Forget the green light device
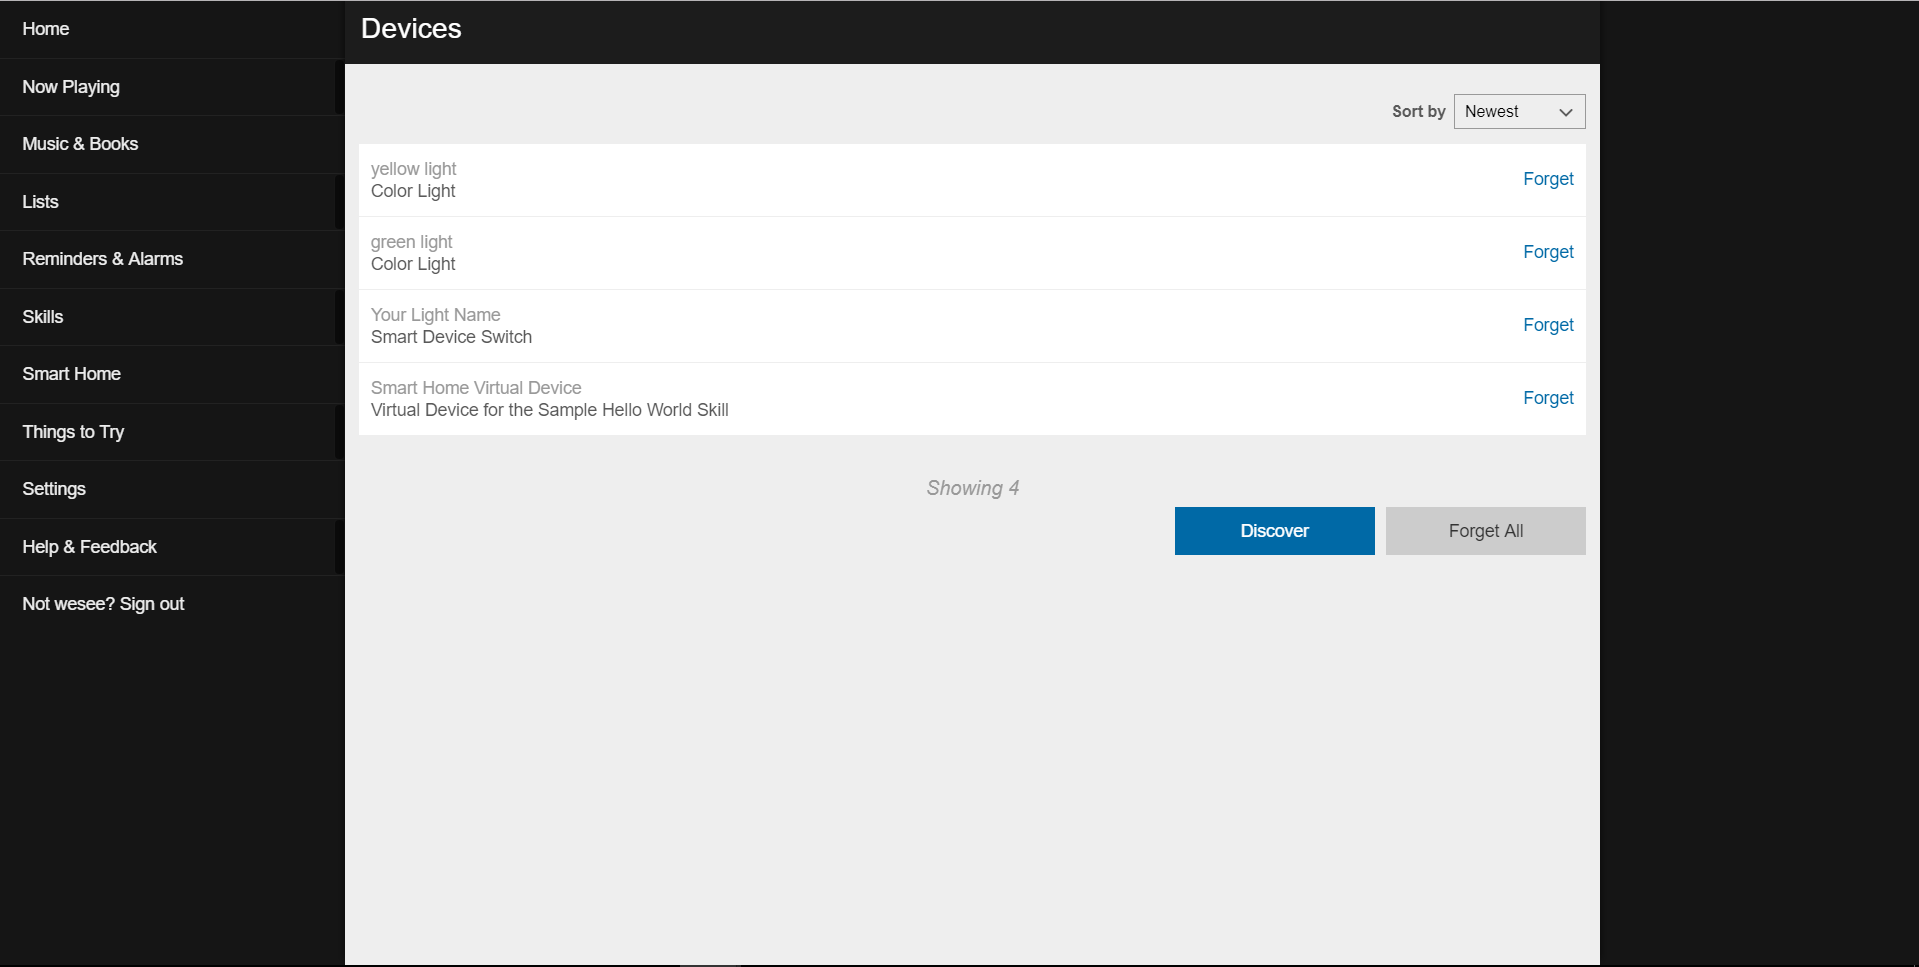This screenshot has width=1919, height=967. coord(1547,252)
